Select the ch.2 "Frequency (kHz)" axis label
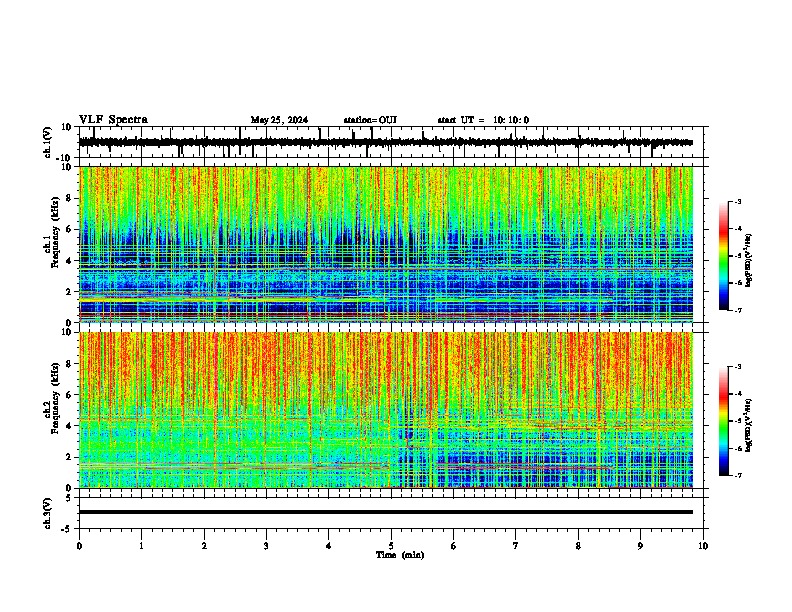 click(55, 398)
